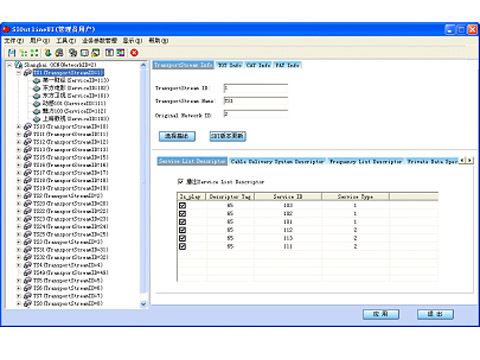This screenshot has width=480, height=360.
Task: Click the Shanghai network root node icon
Action: [18, 65]
